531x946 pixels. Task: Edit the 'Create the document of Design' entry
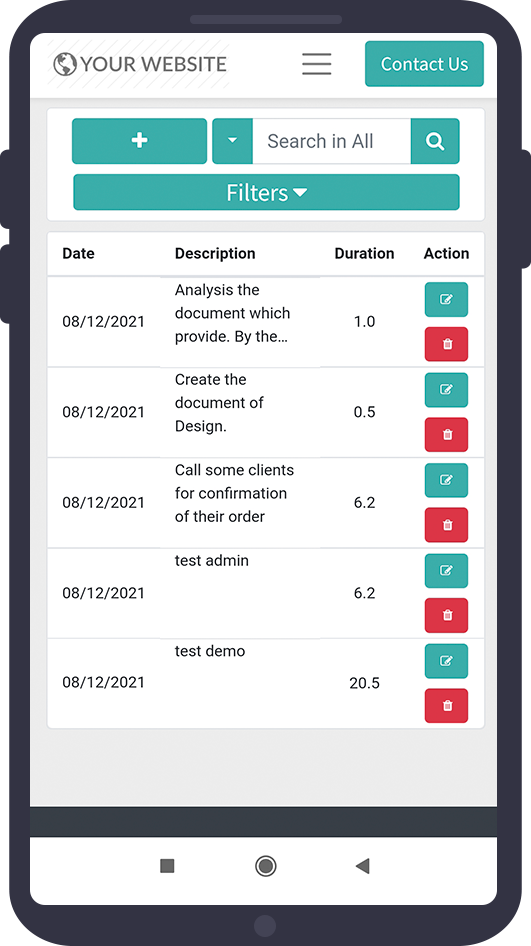pos(447,390)
